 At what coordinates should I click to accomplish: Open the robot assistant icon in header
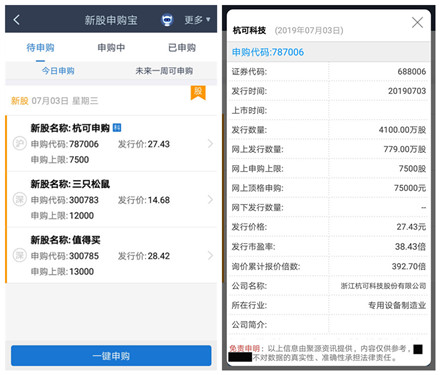point(167,20)
